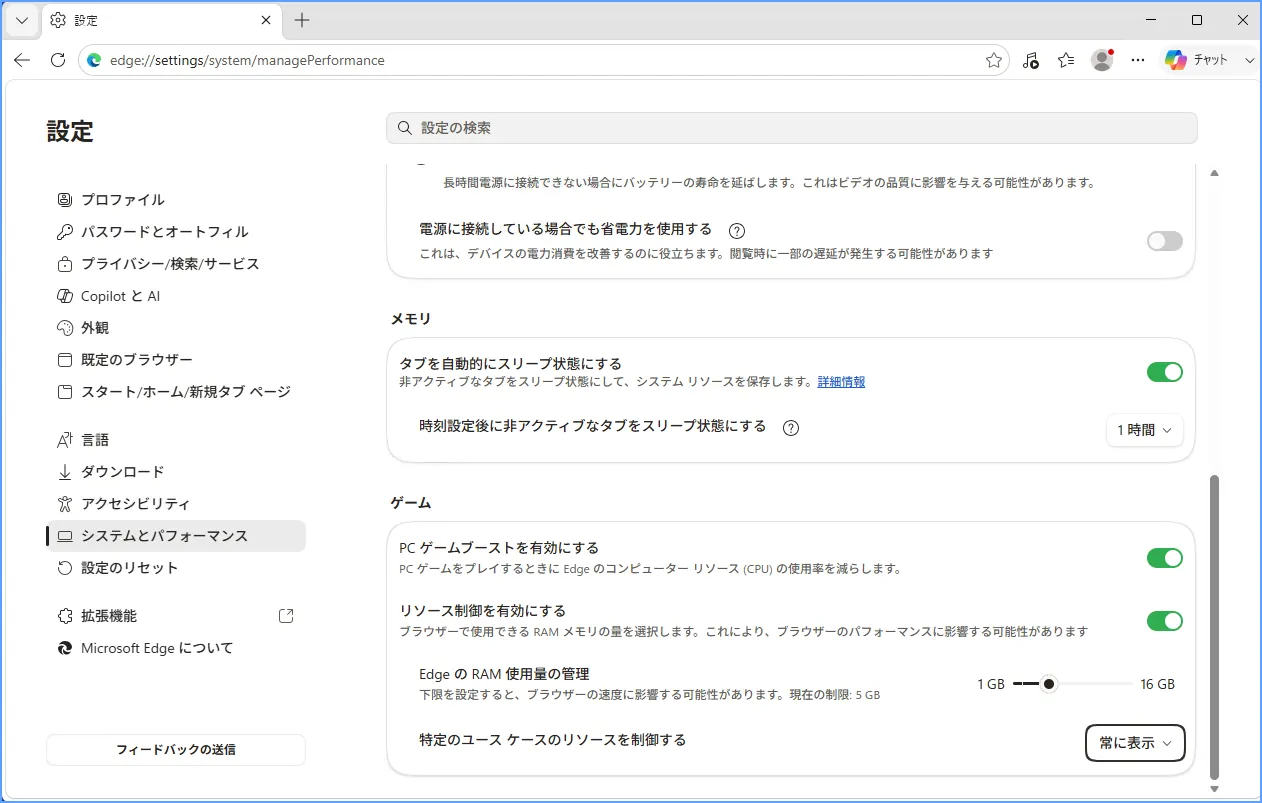
Task: Open プライバシー/検索/サービス section
Action: click(176, 264)
